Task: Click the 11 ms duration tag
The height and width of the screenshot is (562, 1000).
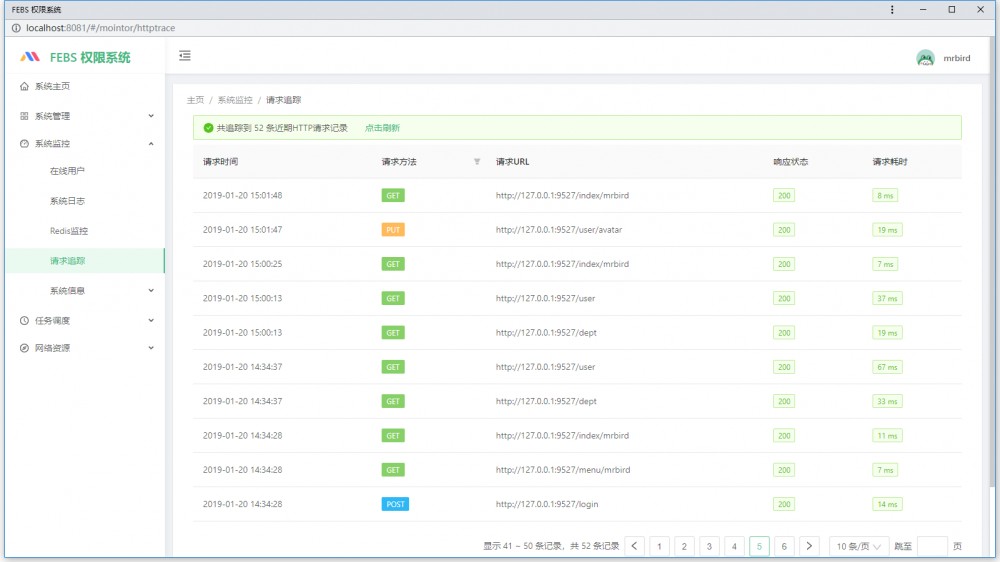Action: pyautogui.click(x=887, y=436)
